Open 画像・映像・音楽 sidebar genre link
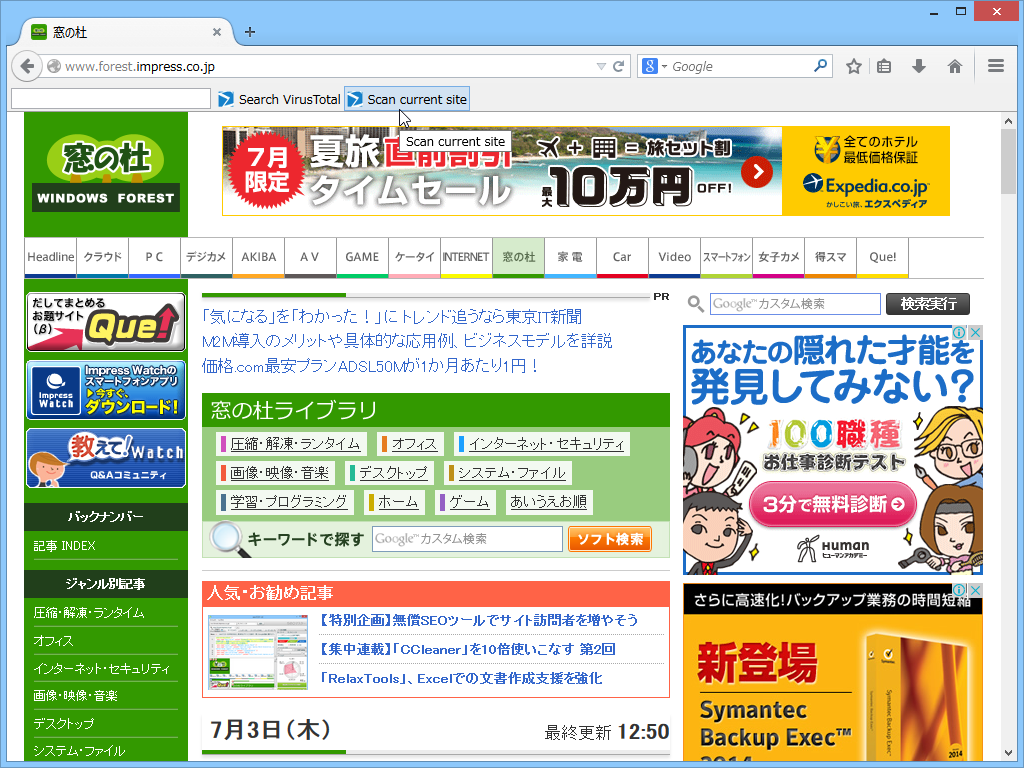The width and height of the screenshot is (1024, 768). [x=76, y=696]
